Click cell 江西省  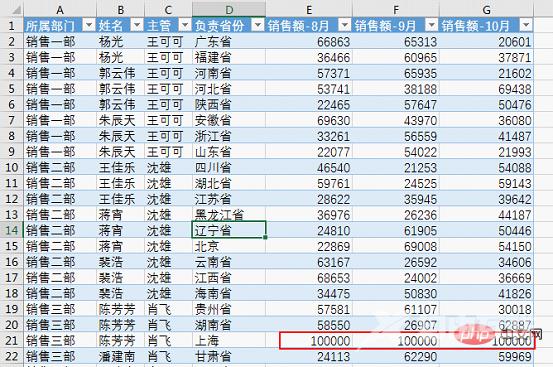229,277
